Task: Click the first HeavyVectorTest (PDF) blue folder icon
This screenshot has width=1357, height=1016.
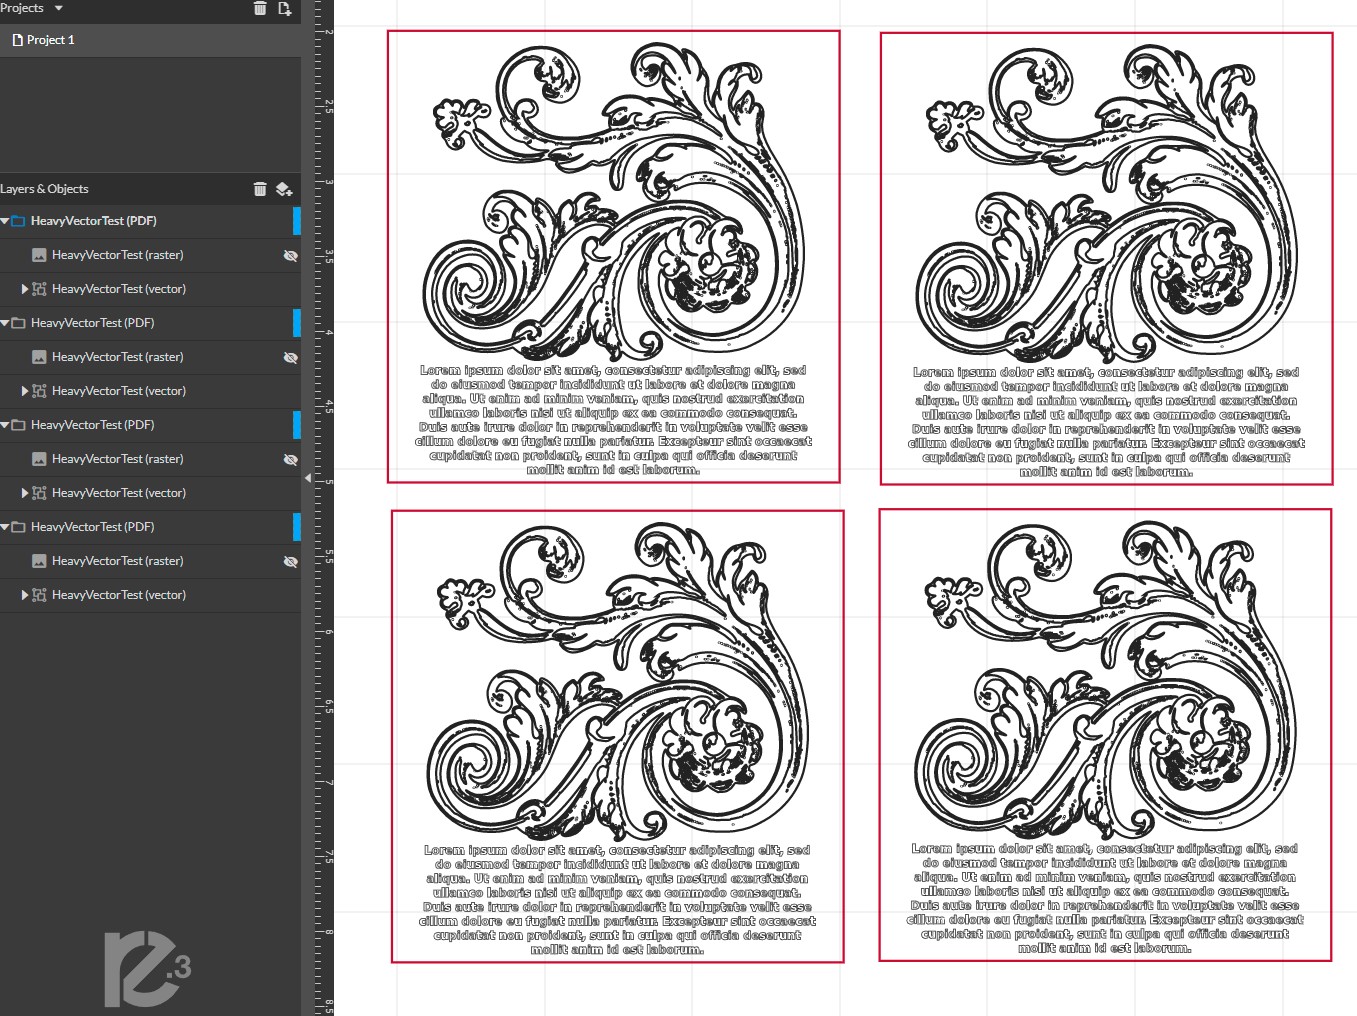Action: pyautogui.click(x=18, y=221)
